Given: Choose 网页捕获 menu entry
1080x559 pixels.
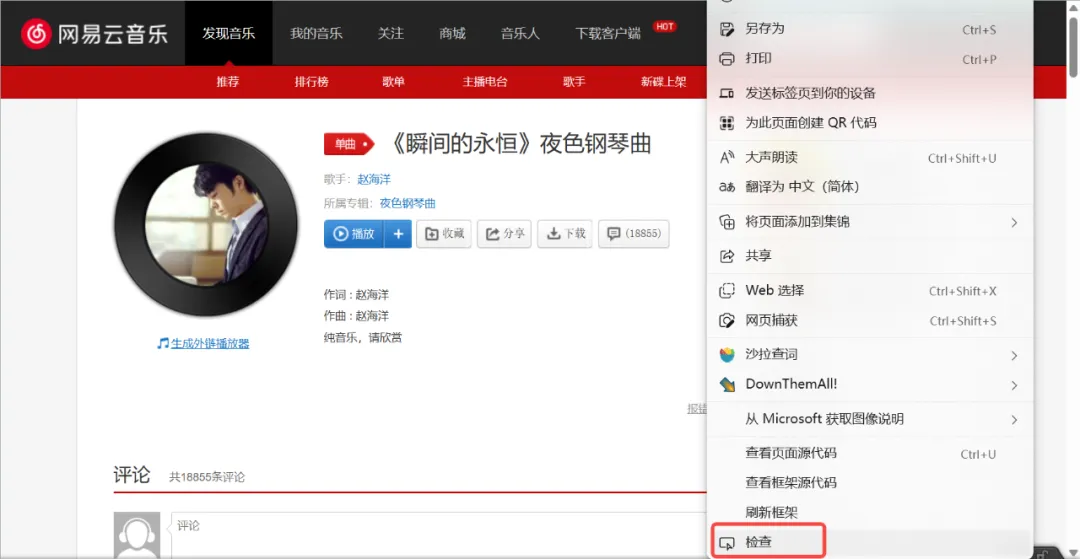Looking at the screenshot, I should click(x=870, y=321).
